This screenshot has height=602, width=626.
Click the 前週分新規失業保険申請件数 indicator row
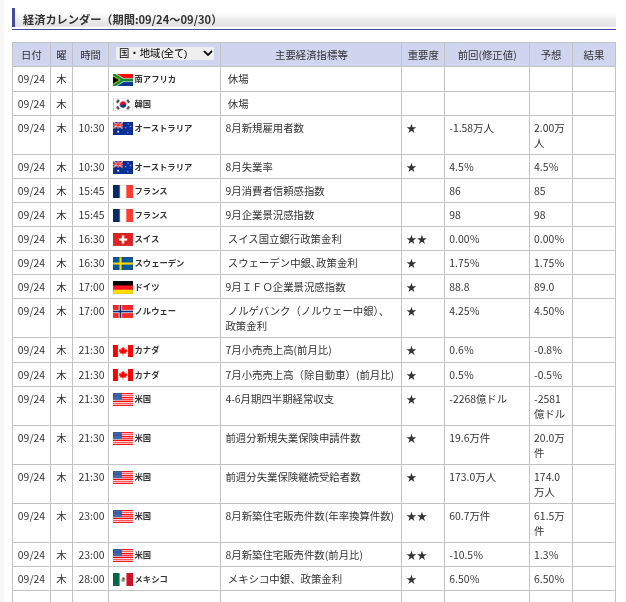pyautogui.click(x=314, y=445)
